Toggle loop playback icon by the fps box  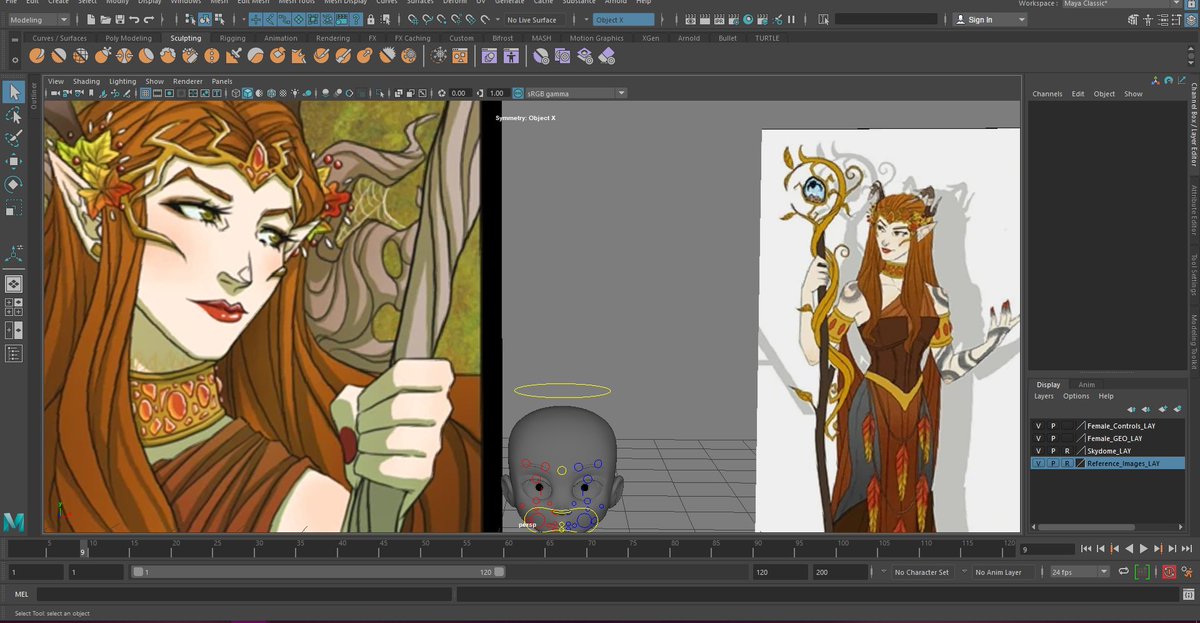coord(1124,572)
